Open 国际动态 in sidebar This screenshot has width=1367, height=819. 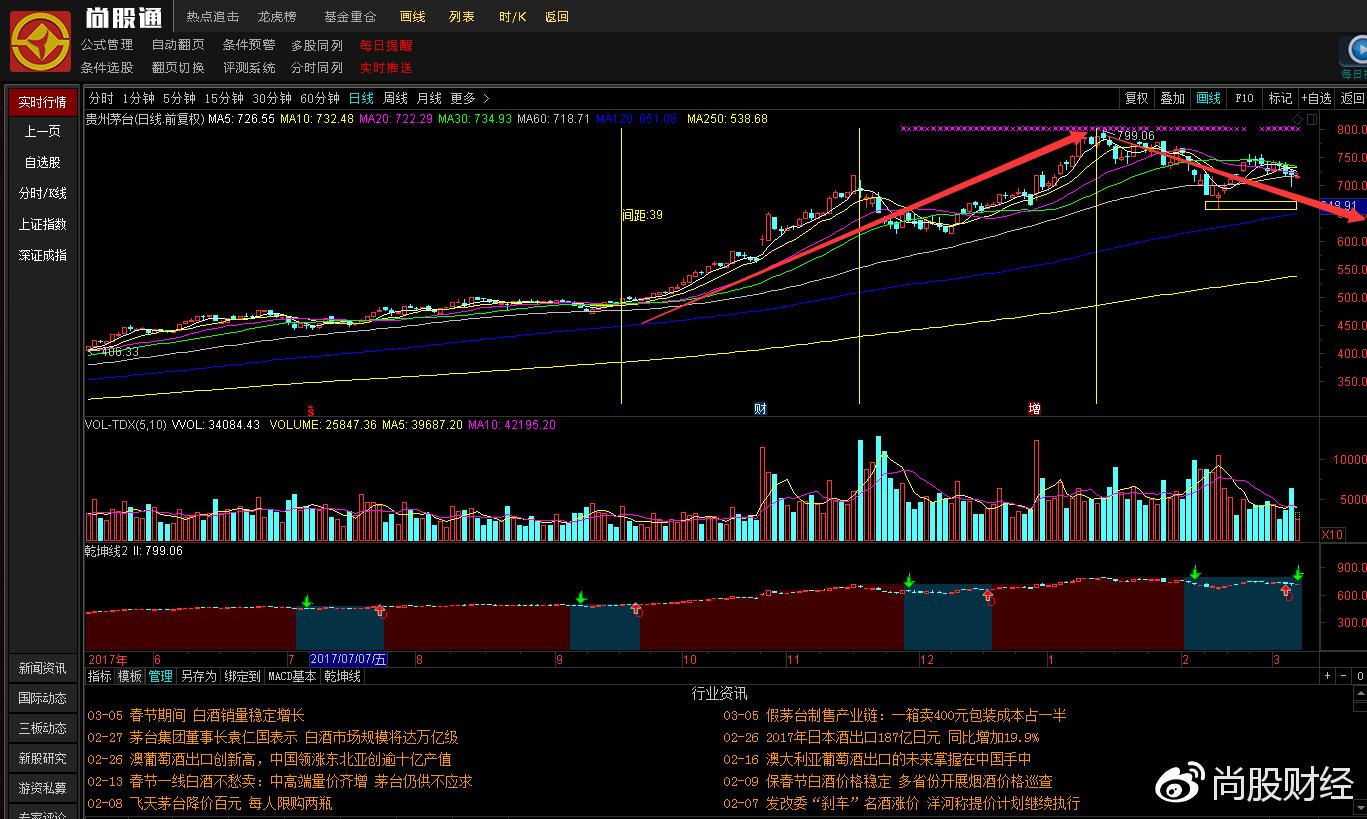tap(42, 698)
